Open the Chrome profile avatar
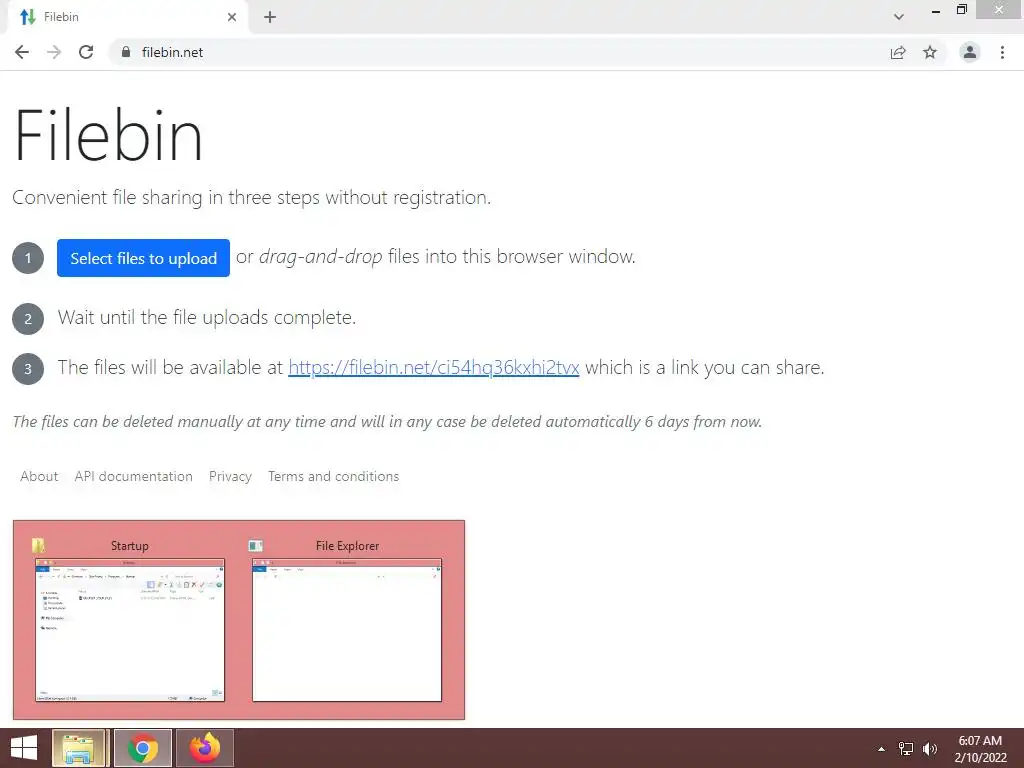 (x=970, y=52)
